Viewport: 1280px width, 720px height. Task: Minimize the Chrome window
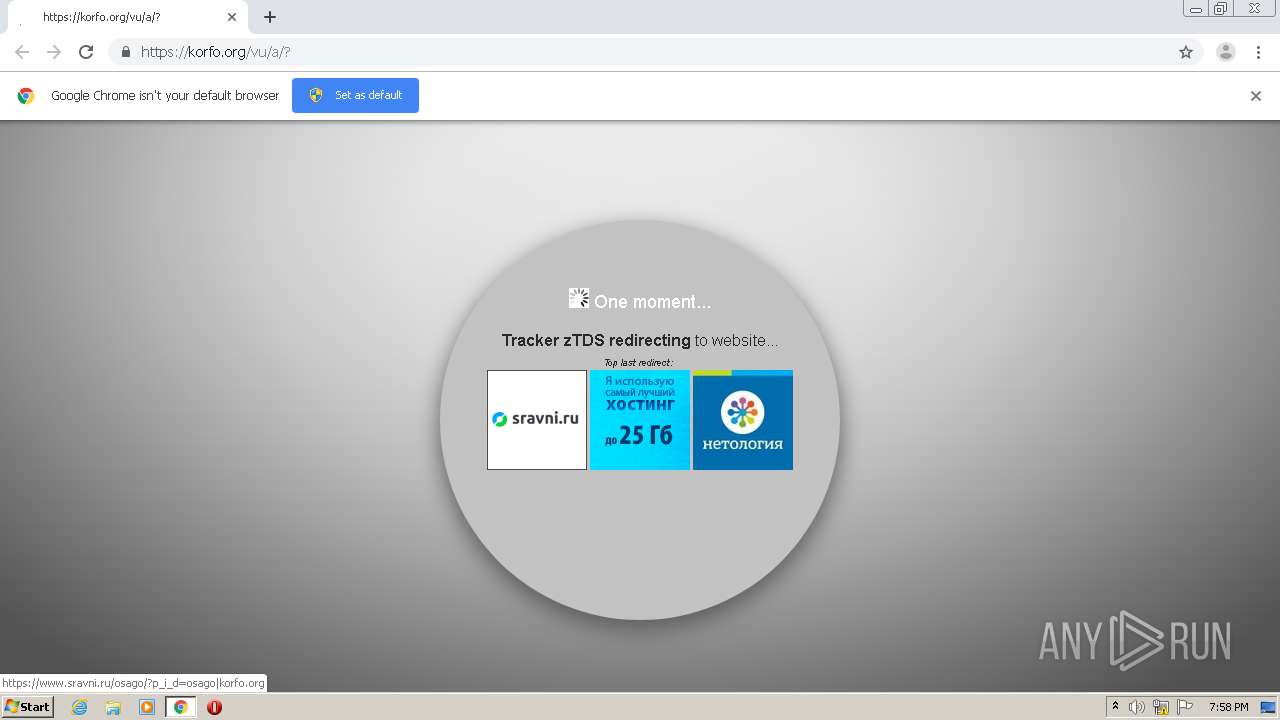point(1196,9)
